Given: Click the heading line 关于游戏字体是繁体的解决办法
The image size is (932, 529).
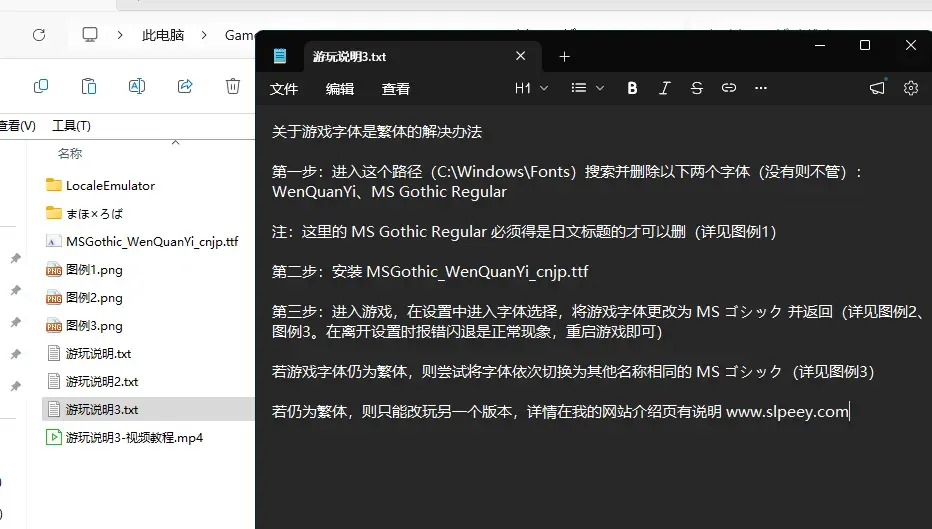Looking at the screenshot, I should 377,131.
